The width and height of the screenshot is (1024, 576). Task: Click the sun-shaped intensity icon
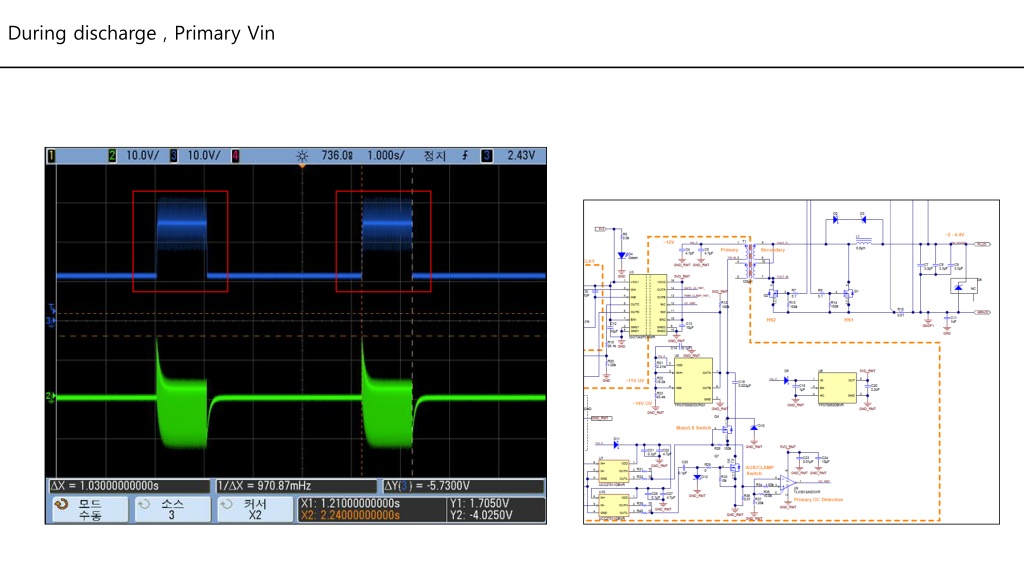[302, 156]
